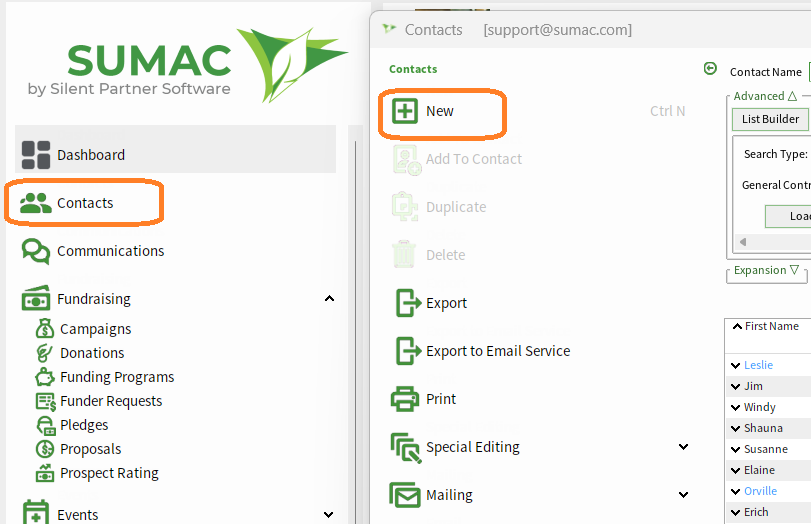This screenshot has width=811, height=524.
Task: Expand the Mailing submenu arrow
Action: point(684,495)
